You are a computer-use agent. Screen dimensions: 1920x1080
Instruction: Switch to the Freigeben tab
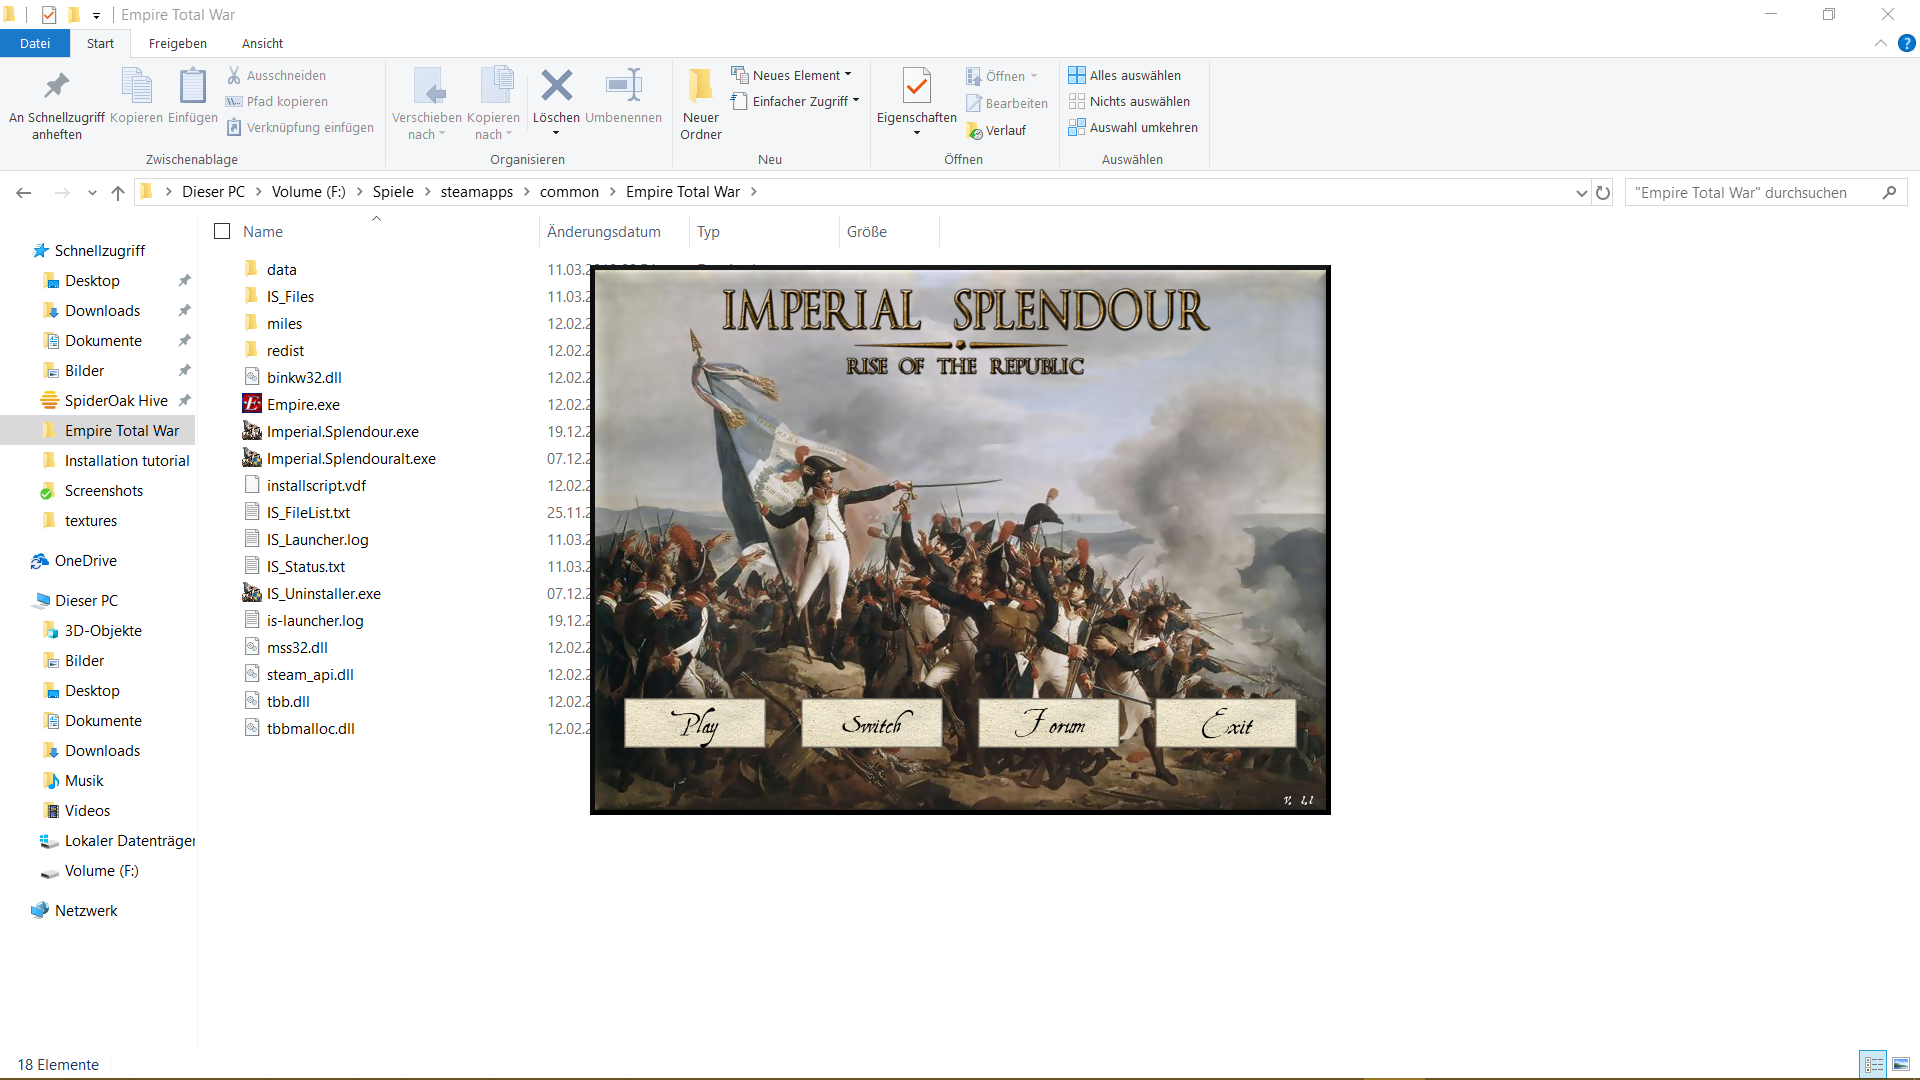pos(178,43)
